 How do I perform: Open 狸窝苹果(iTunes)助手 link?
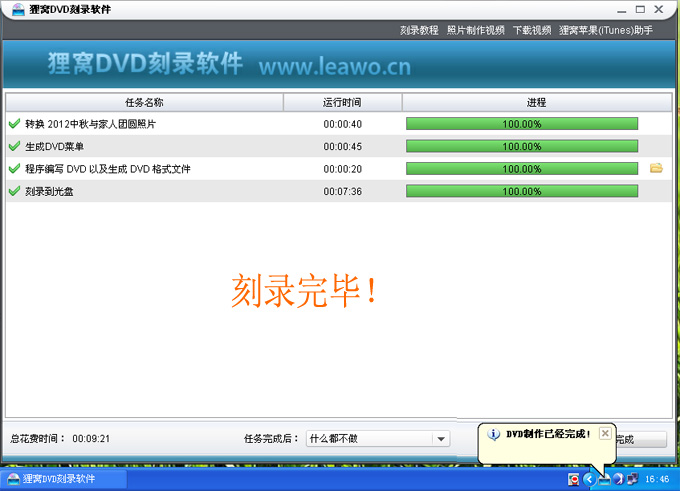[606, 30]
